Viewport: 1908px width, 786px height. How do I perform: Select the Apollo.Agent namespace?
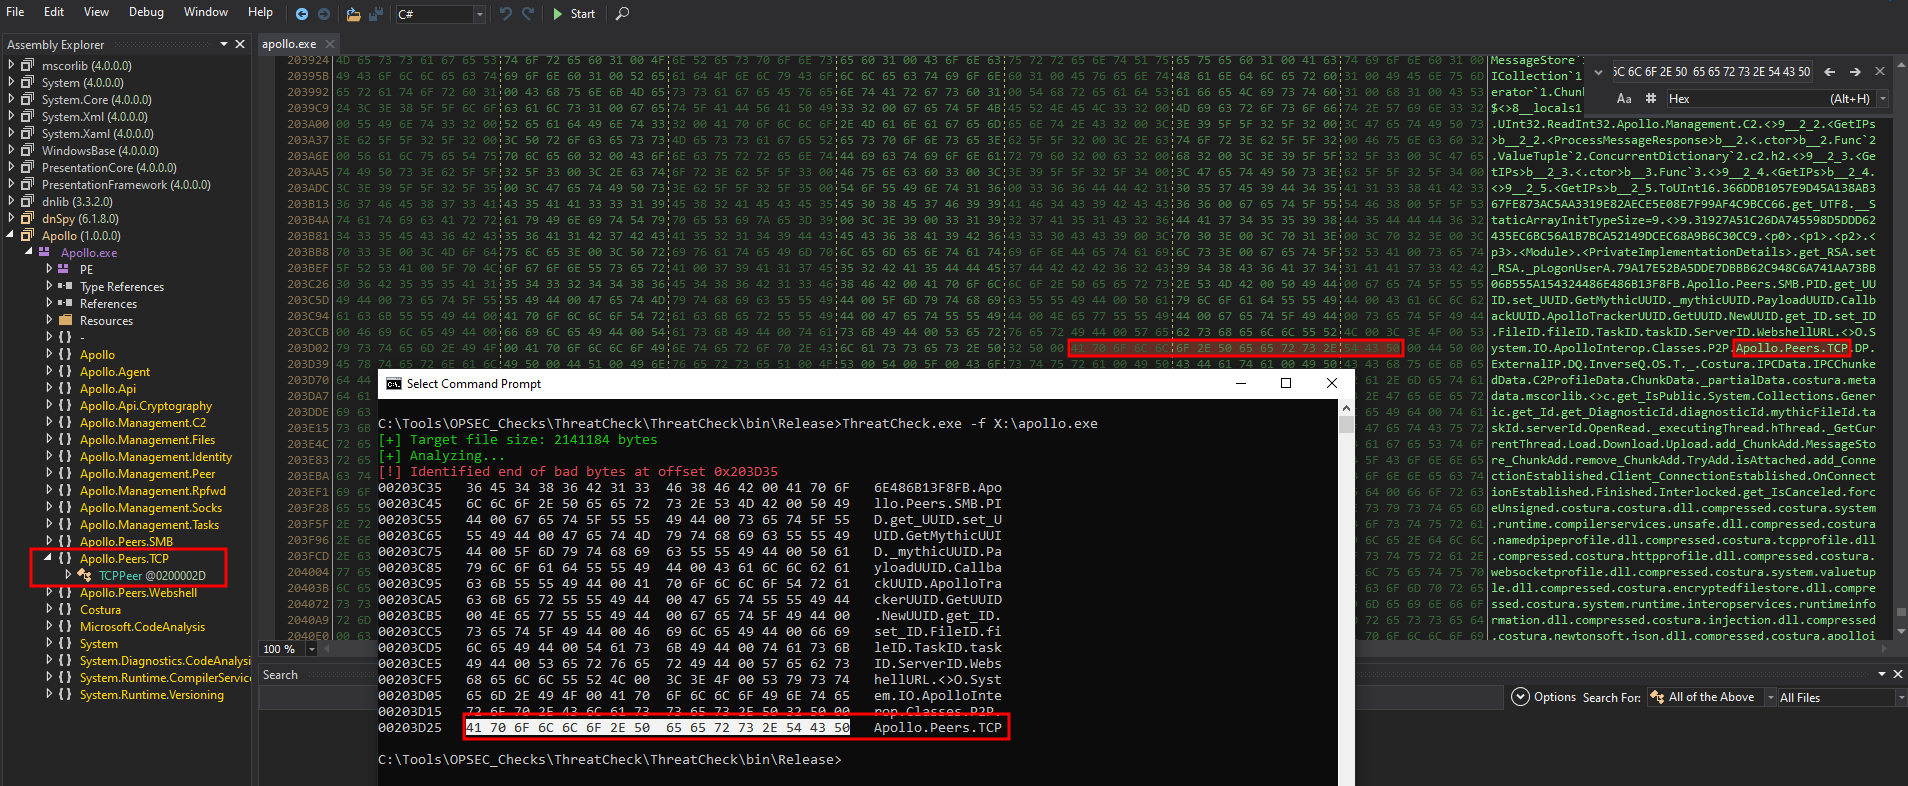coord(114,372)
